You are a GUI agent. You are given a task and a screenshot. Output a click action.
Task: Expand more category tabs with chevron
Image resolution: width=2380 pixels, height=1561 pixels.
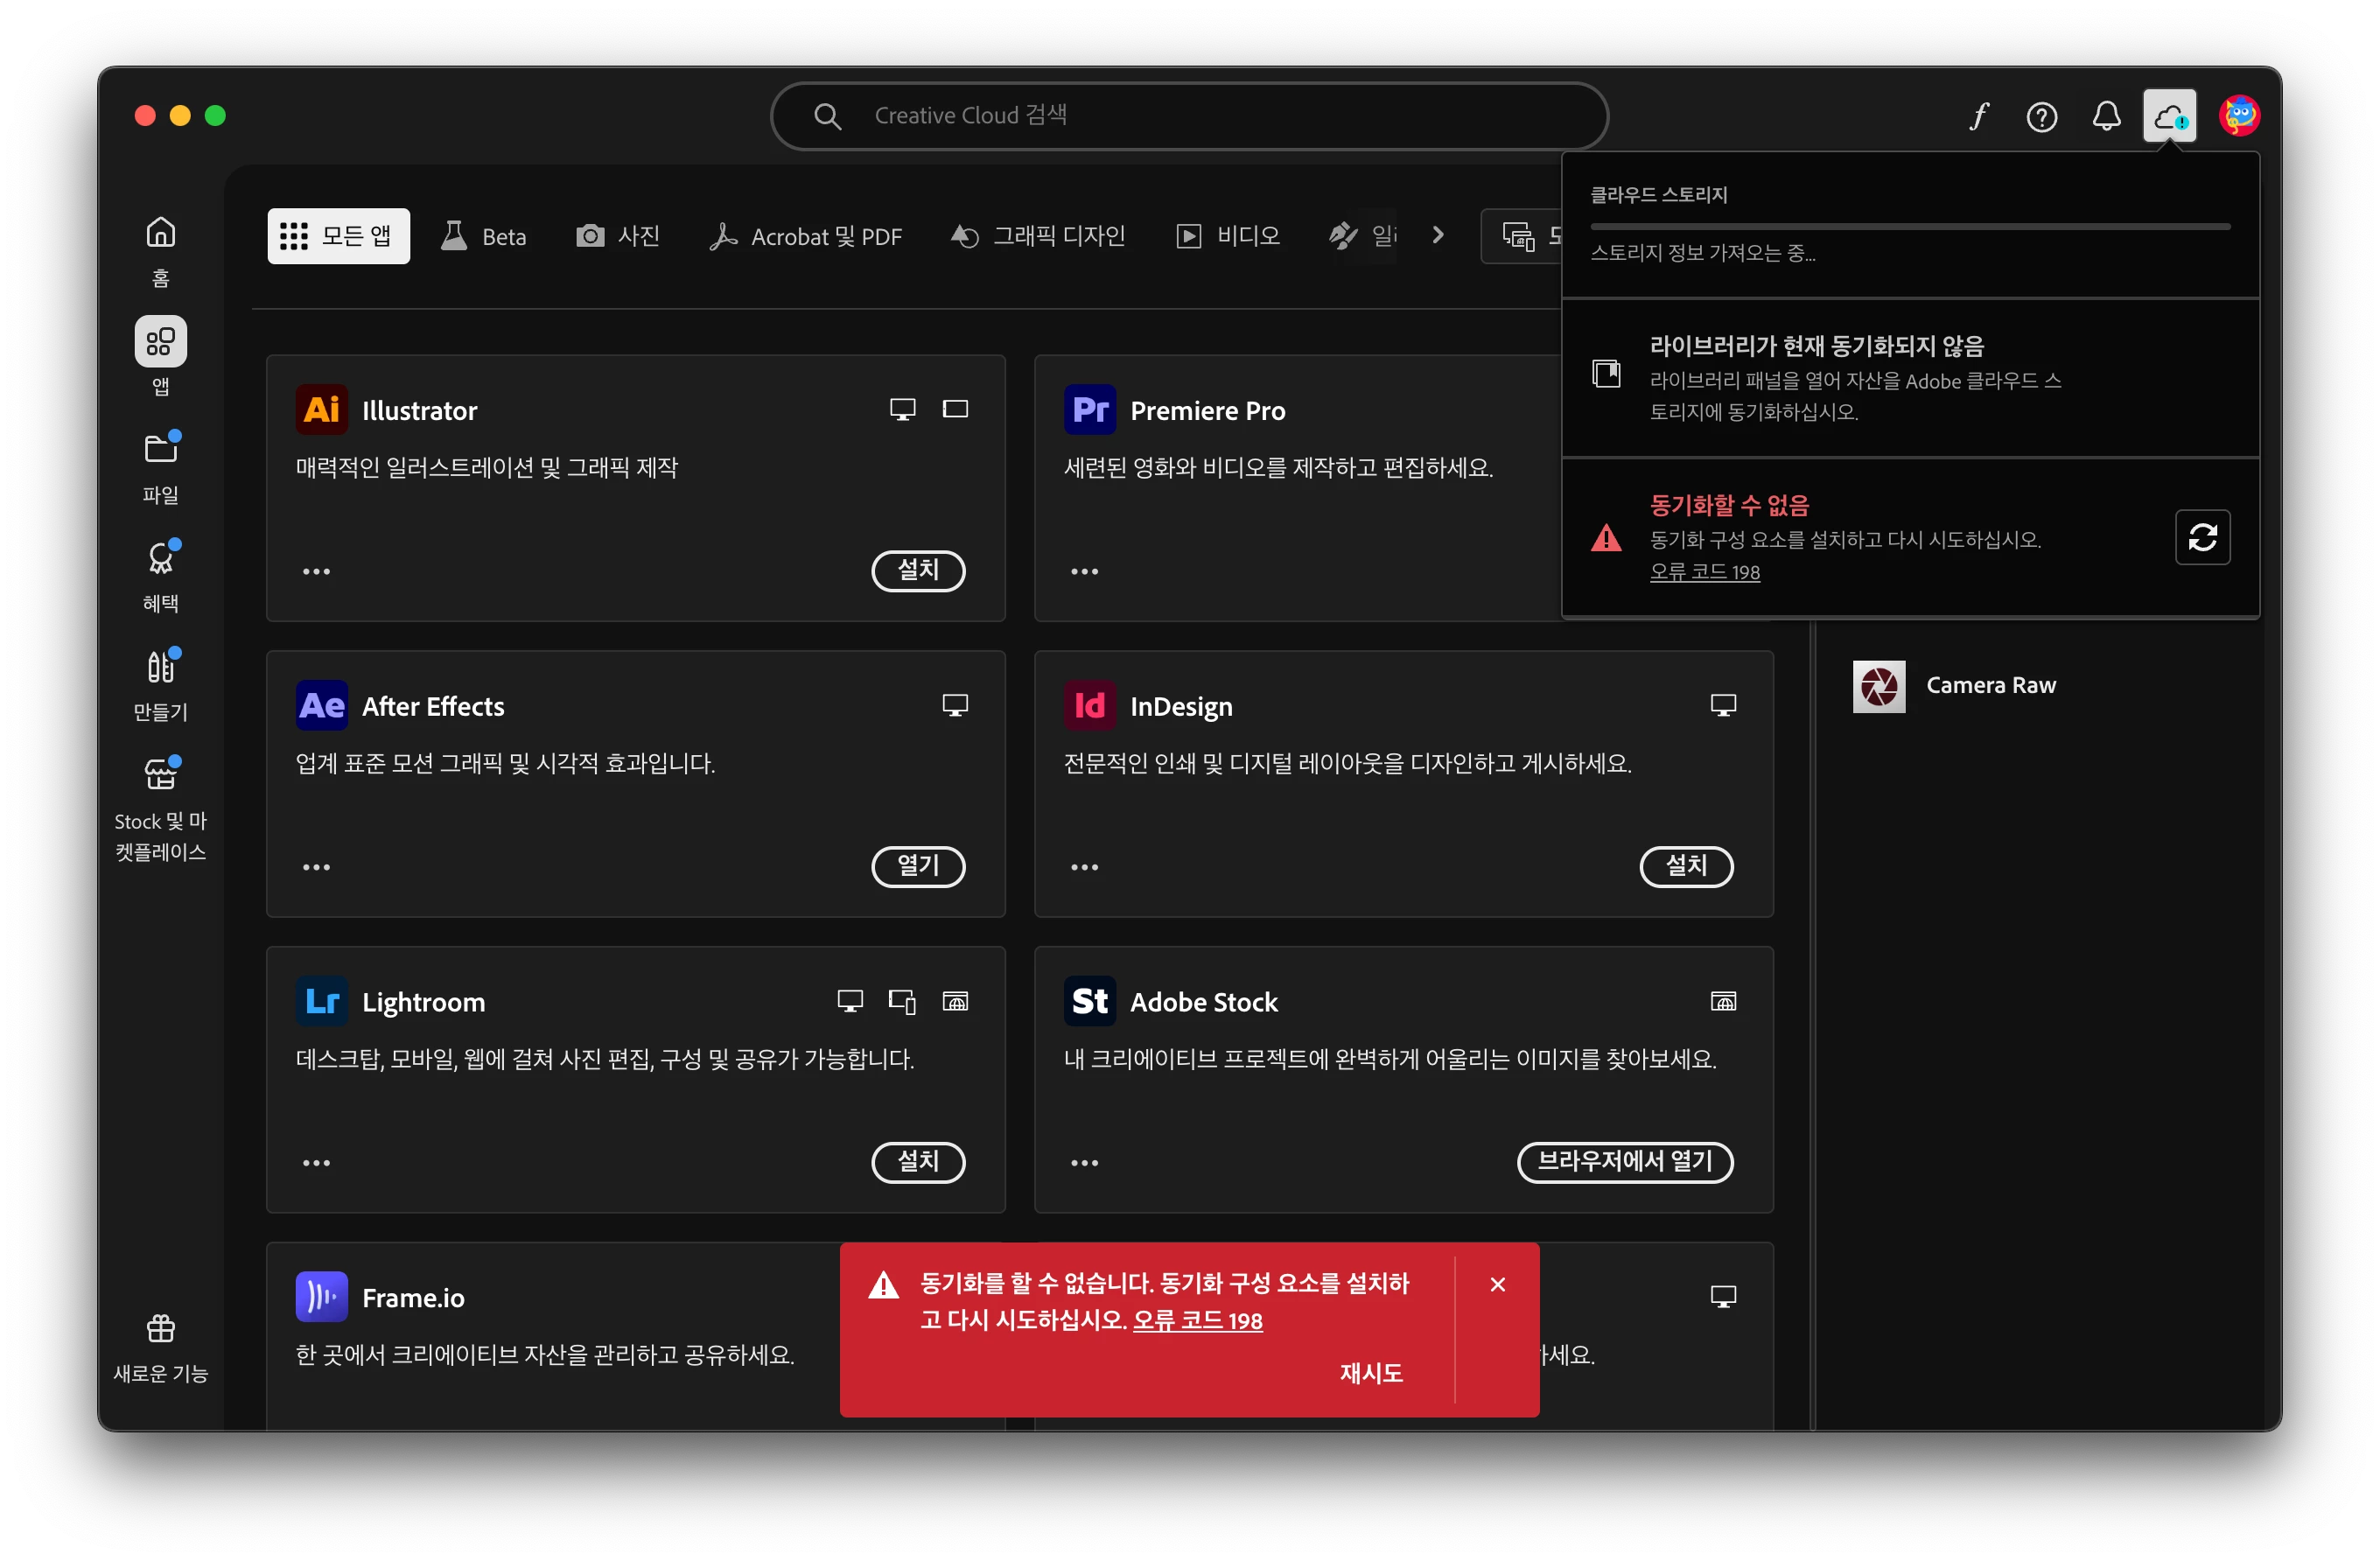1438,235
